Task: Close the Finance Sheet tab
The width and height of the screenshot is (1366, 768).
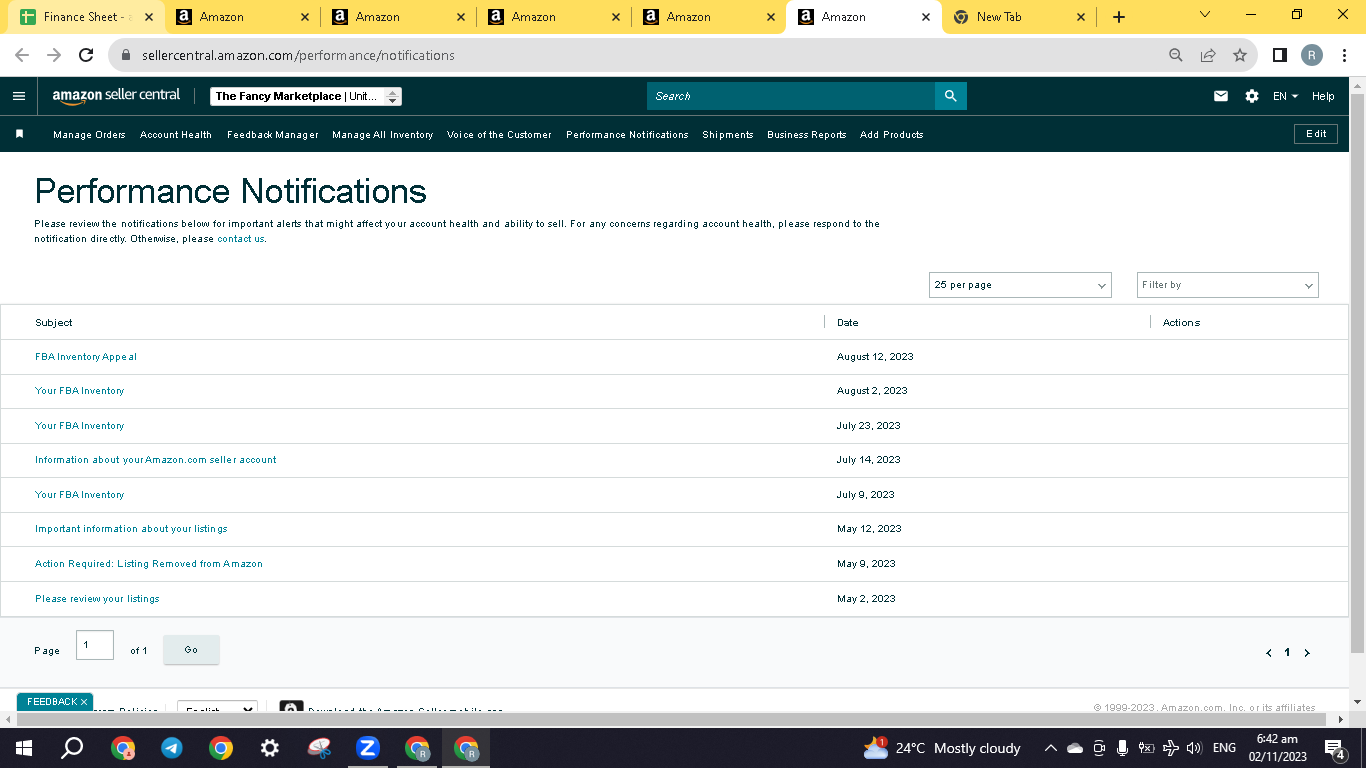Action: [x=150, y=17]
